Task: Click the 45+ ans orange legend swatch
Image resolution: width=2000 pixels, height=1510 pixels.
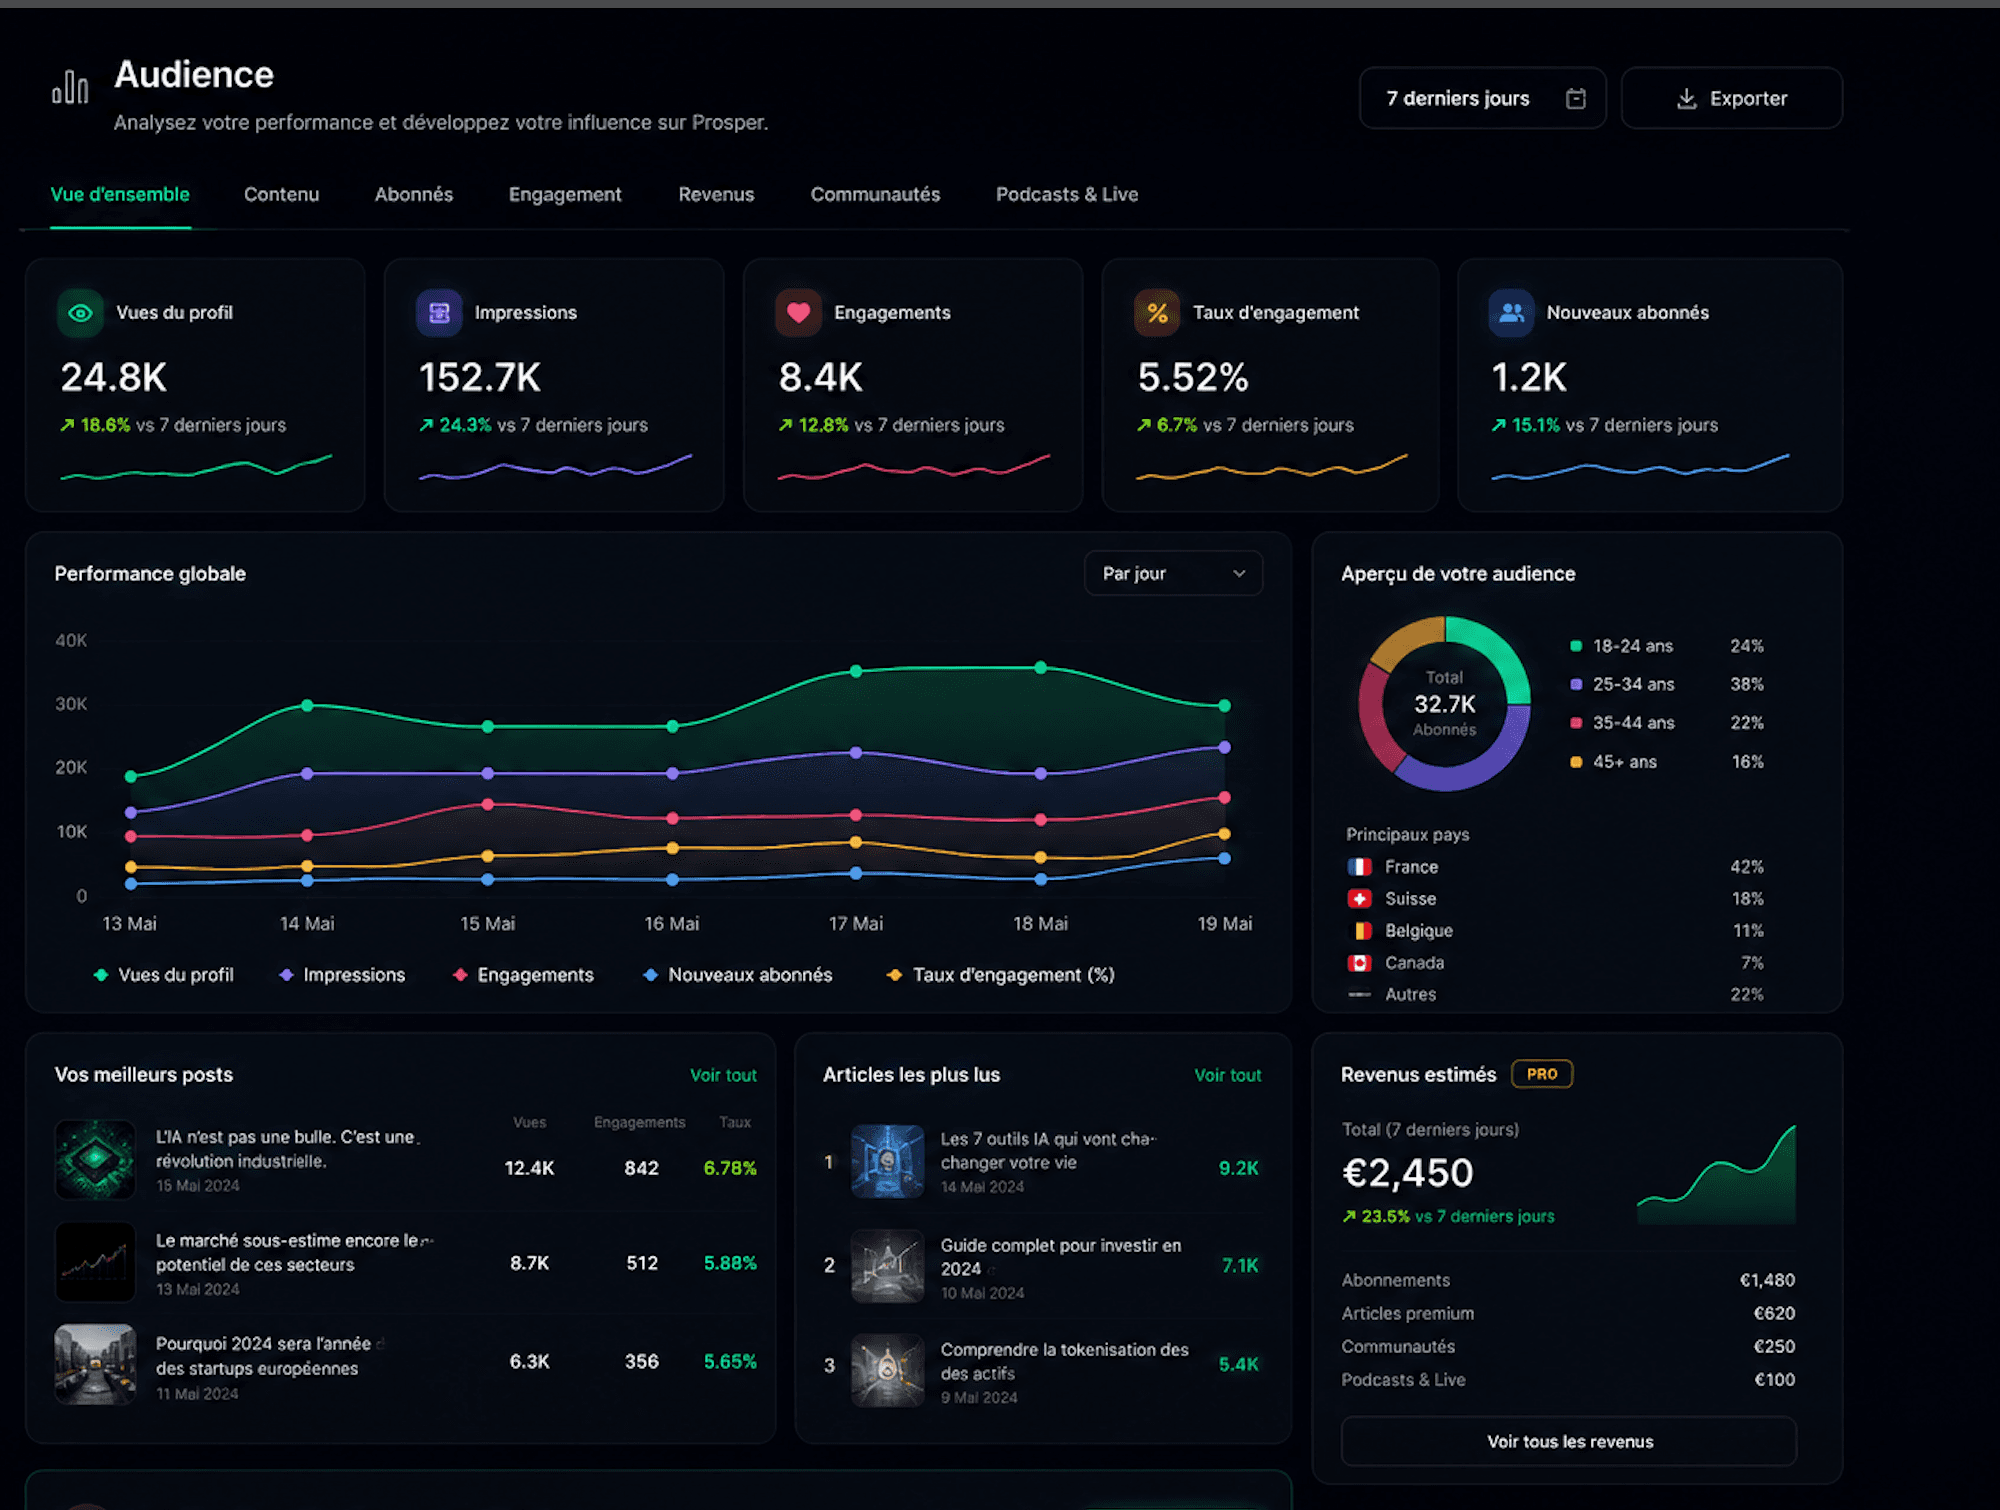Action: [1576, 762]
